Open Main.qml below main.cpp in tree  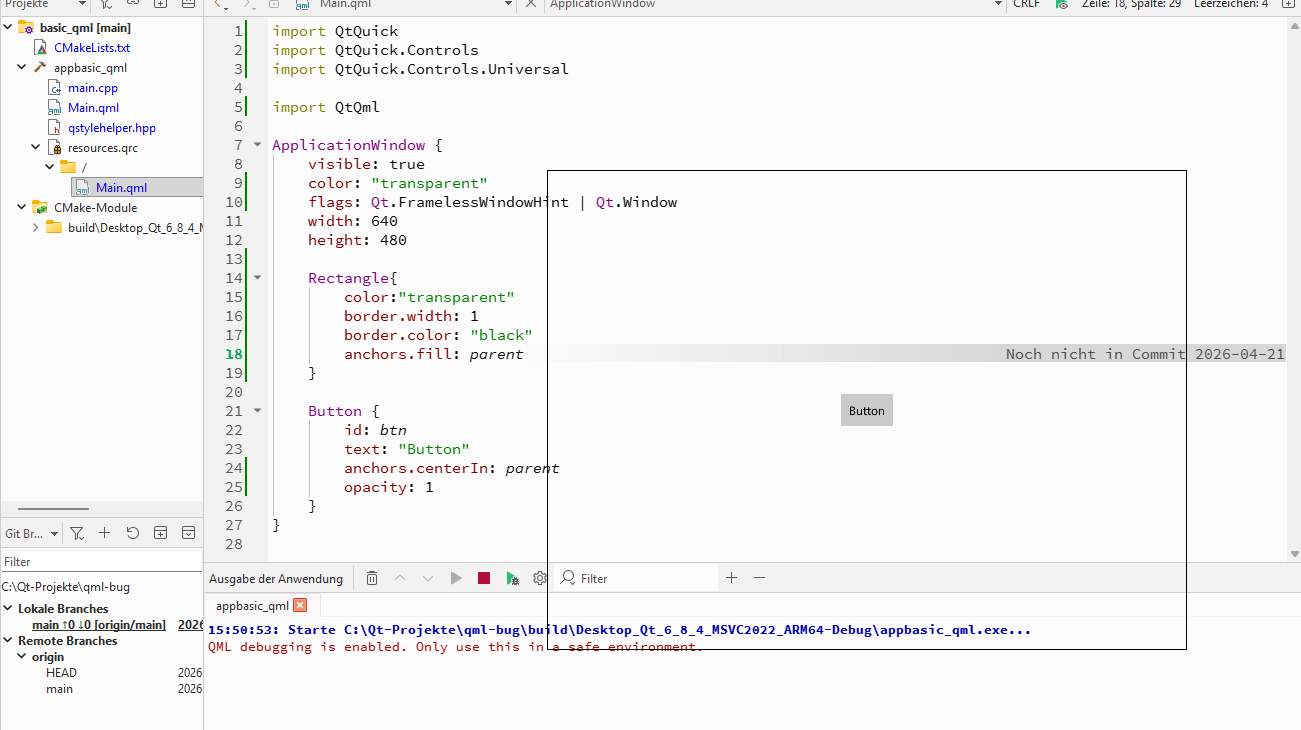(x=93, y=108)
